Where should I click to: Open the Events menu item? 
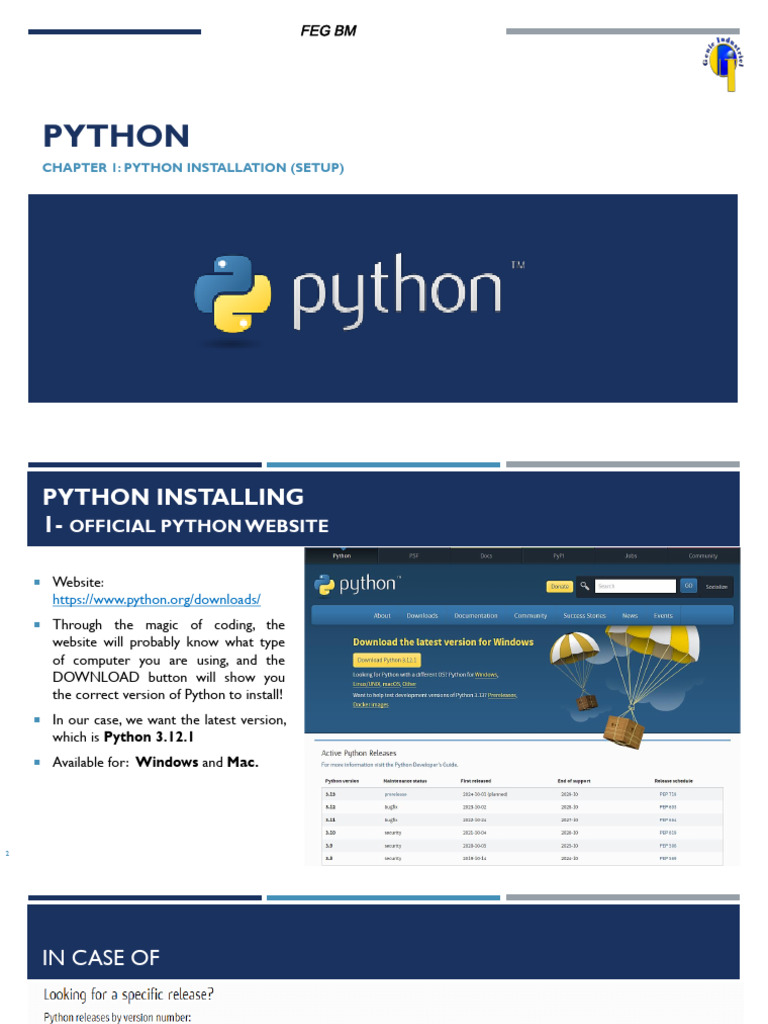pyautogui.click(x=663, y=615)
